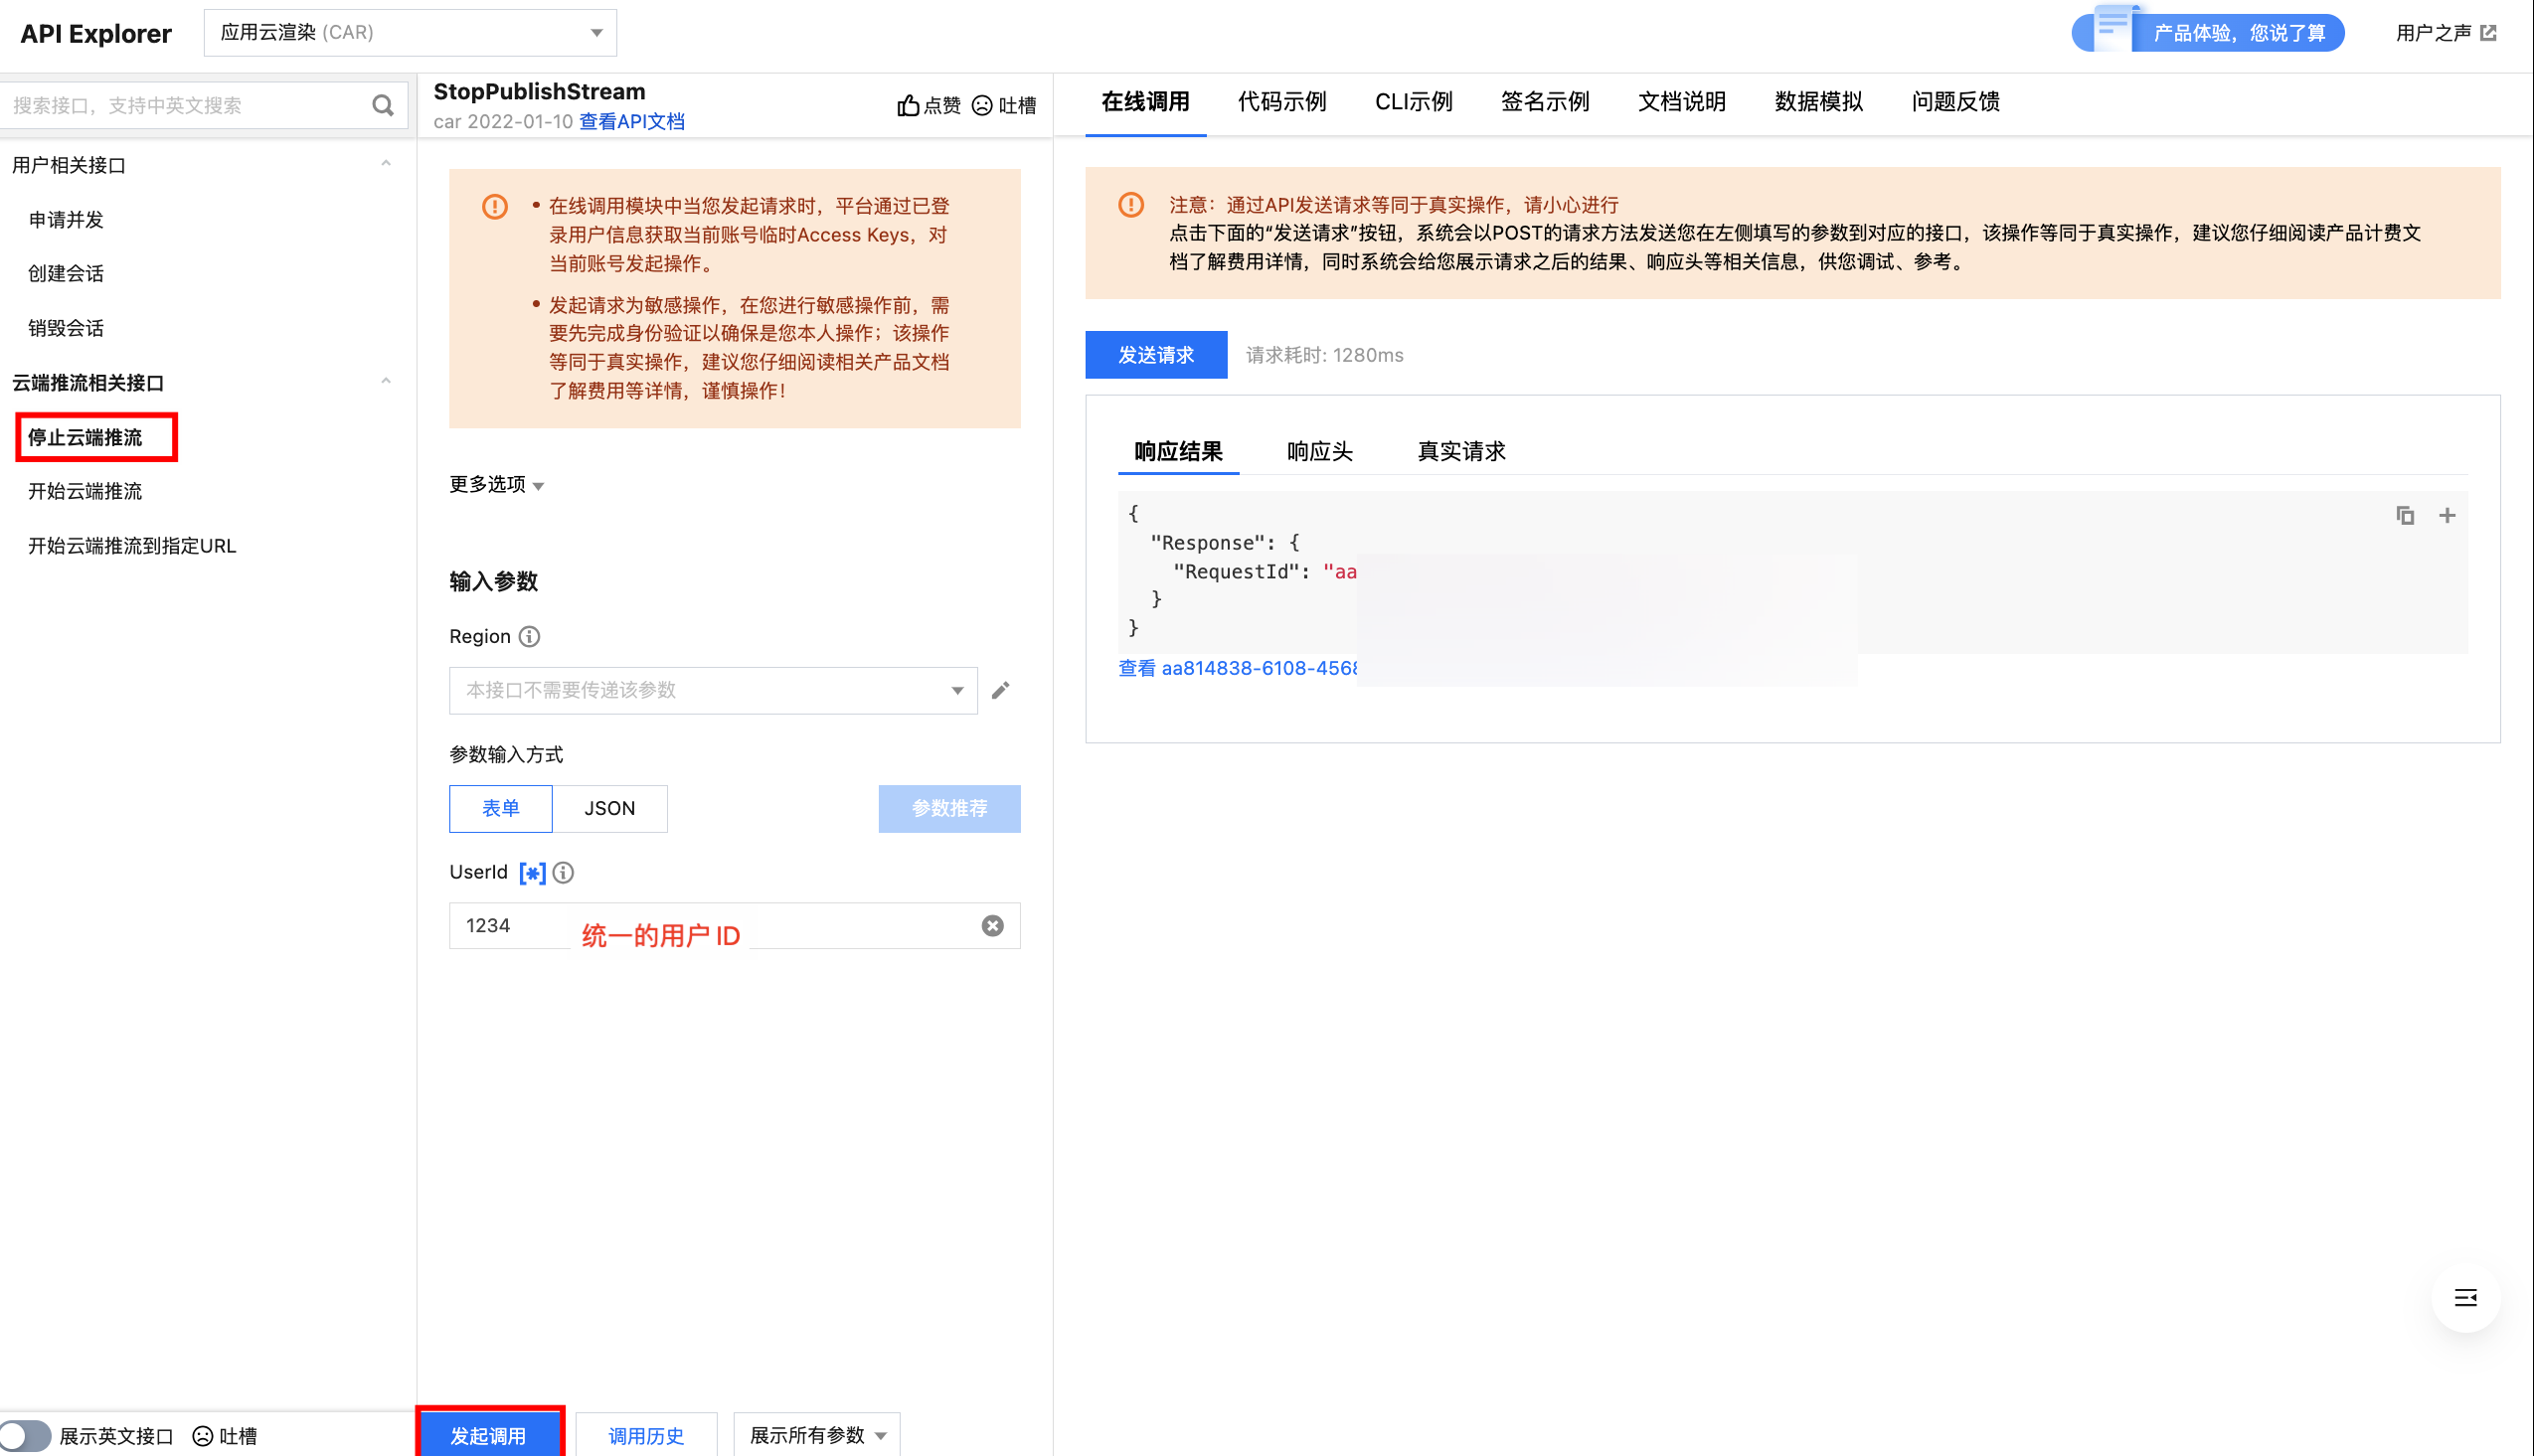Open the 查看API文档 link
2534x1456 pixels.
pyautogui.click(x=632, y=122)
